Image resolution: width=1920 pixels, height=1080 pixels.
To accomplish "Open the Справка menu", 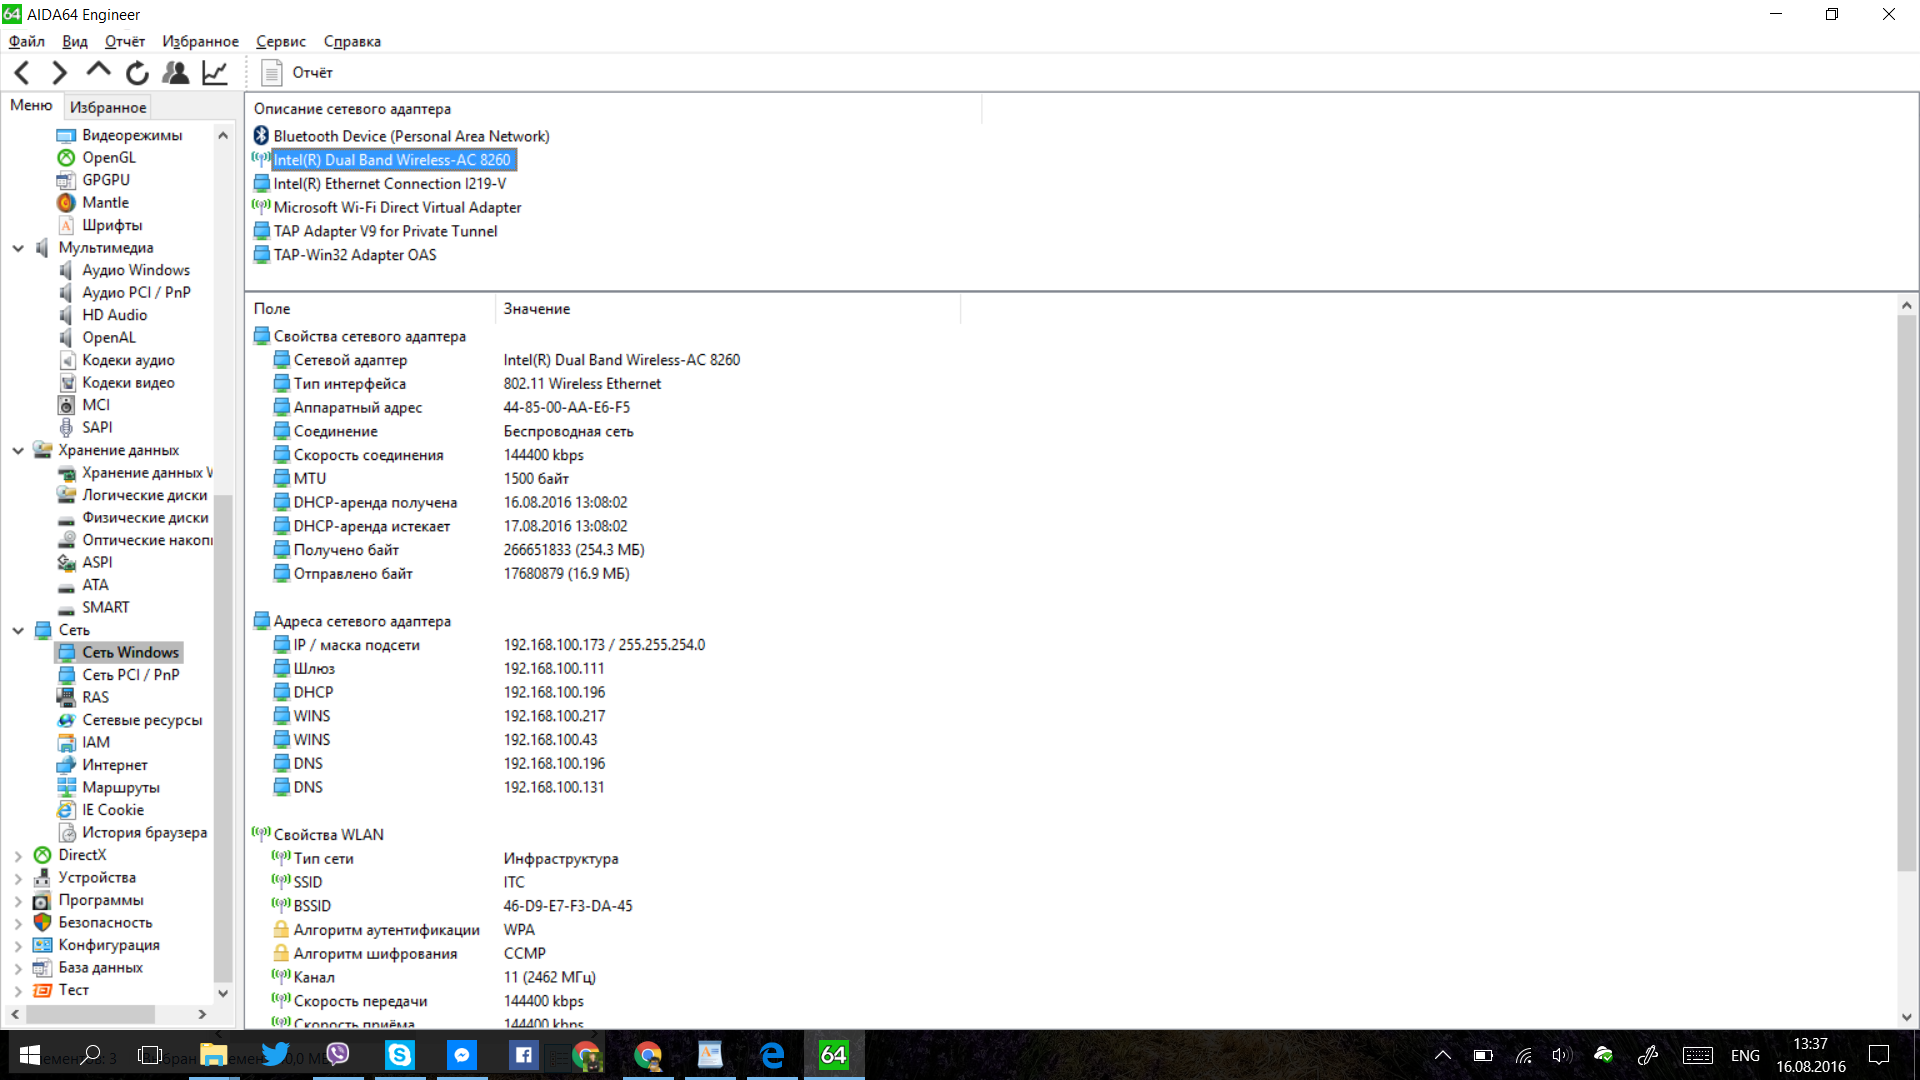I will click(x=352, y=41).
